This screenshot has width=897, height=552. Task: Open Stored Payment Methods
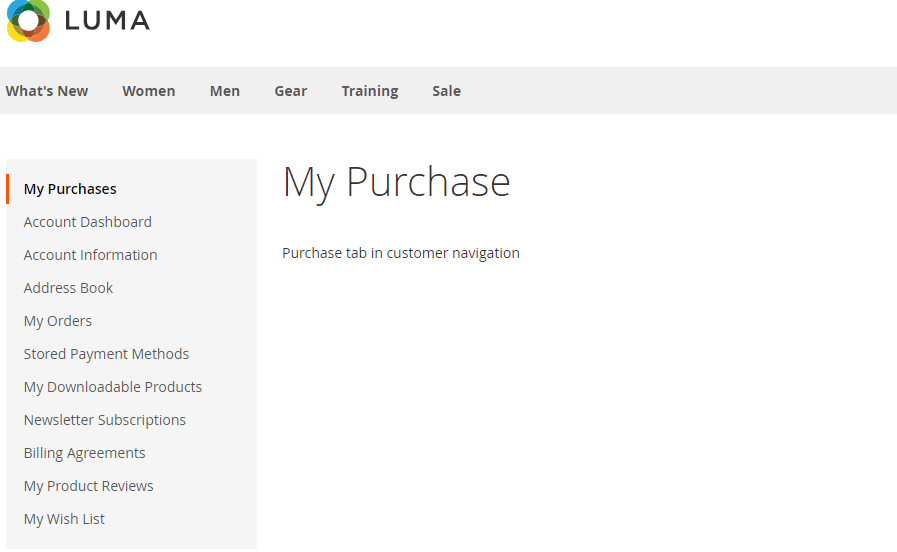click(106, 354)
